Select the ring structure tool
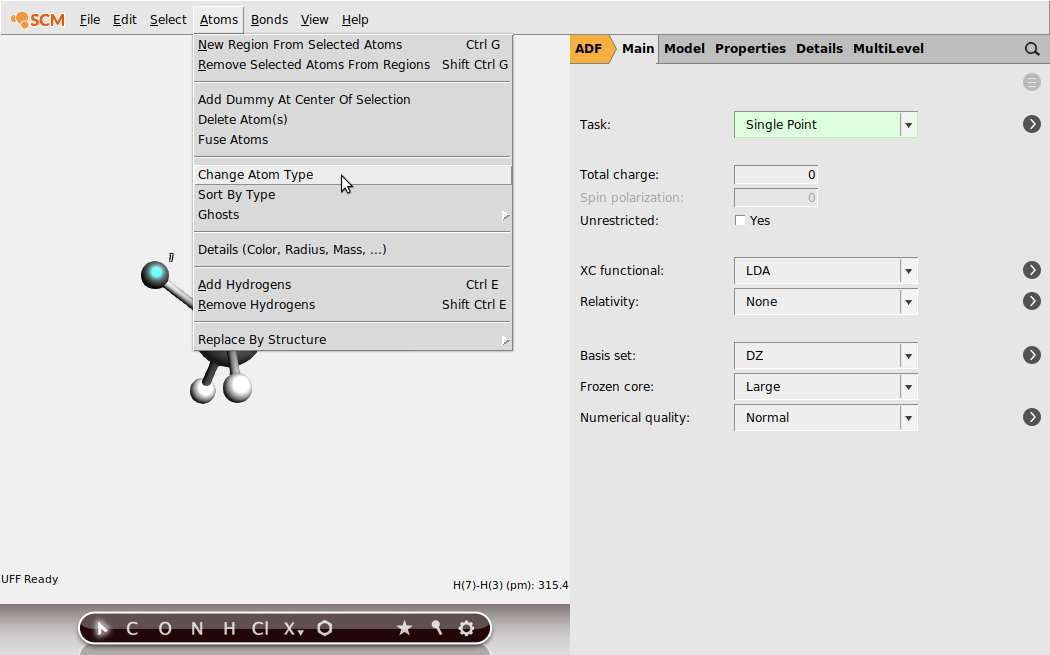 [325, 628]
